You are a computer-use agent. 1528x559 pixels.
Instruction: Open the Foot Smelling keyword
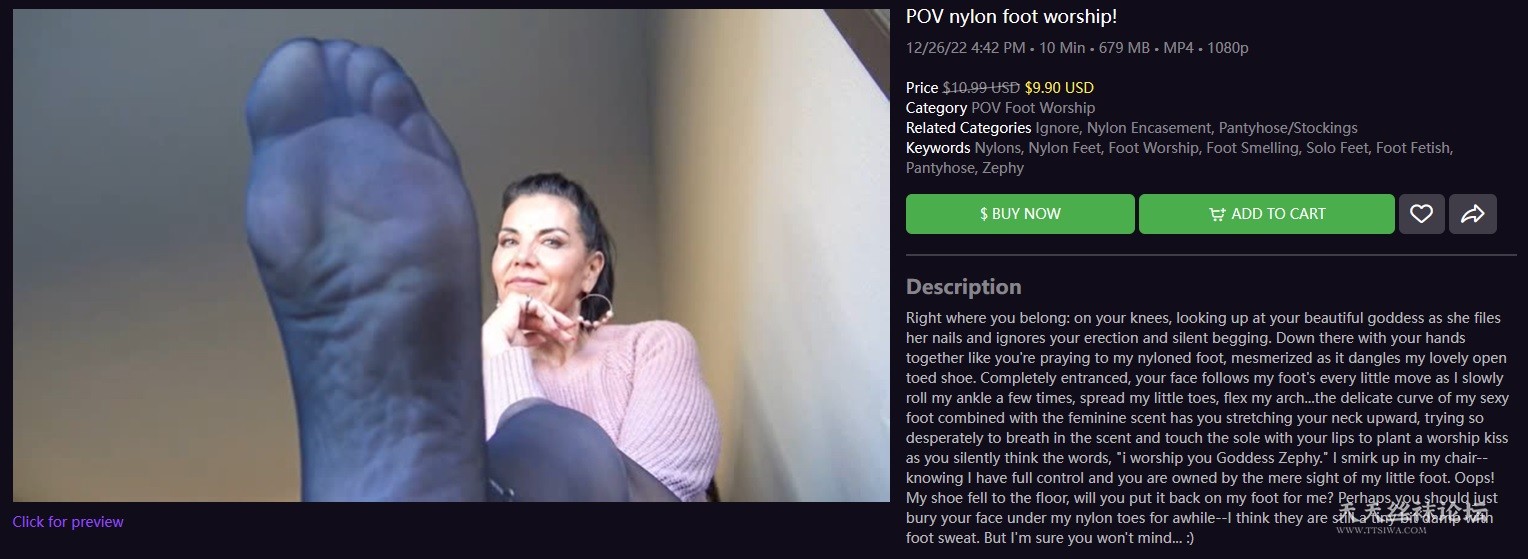1255,148
